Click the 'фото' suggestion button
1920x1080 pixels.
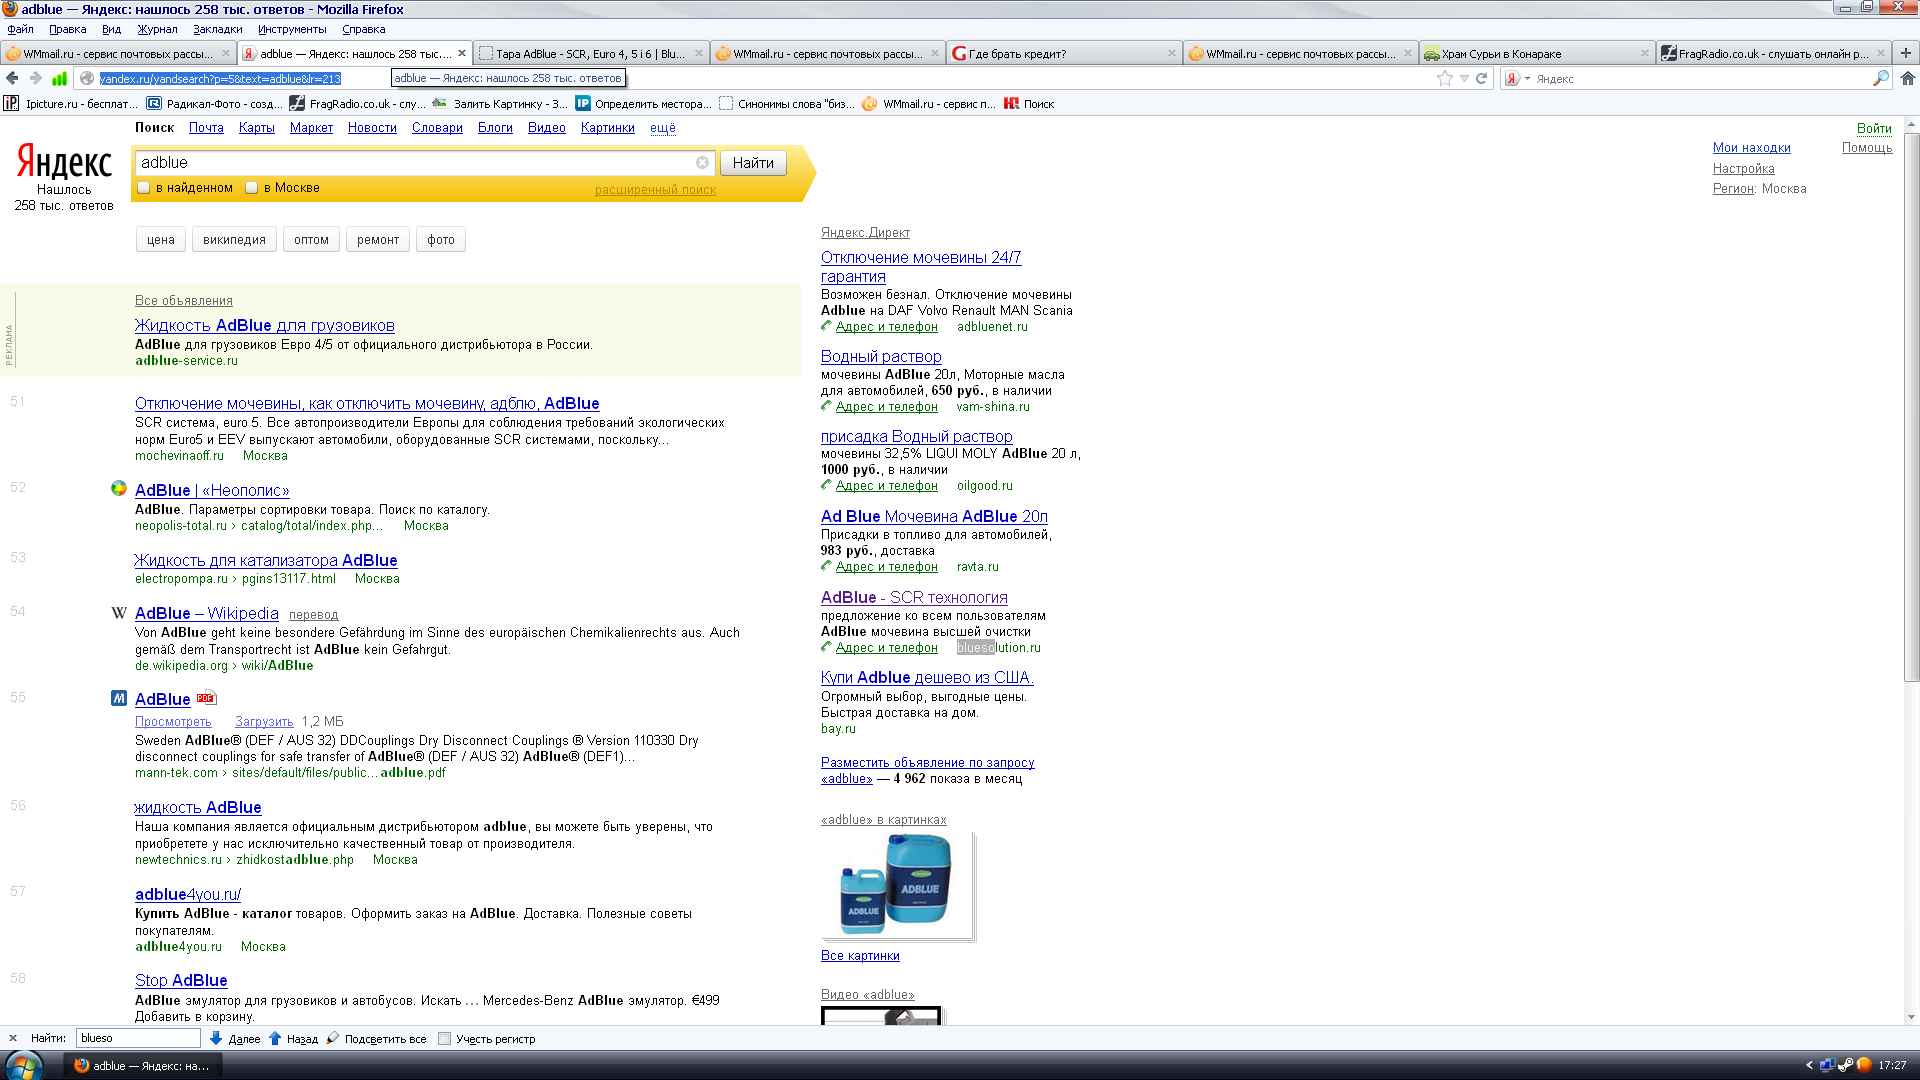(441, 240)
